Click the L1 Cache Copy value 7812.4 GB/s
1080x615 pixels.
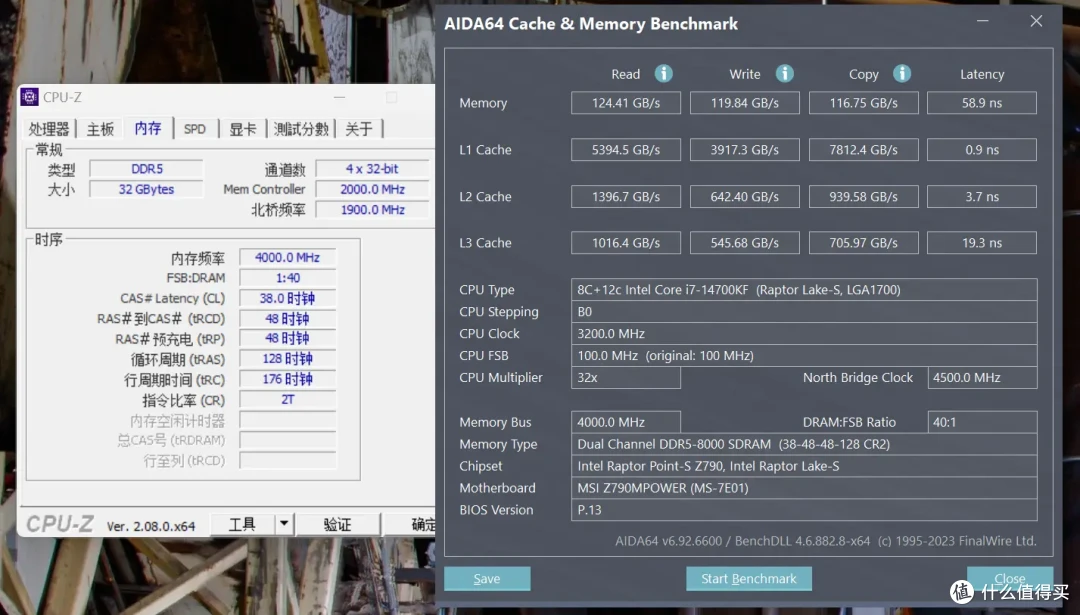click(x=864, y=149)
